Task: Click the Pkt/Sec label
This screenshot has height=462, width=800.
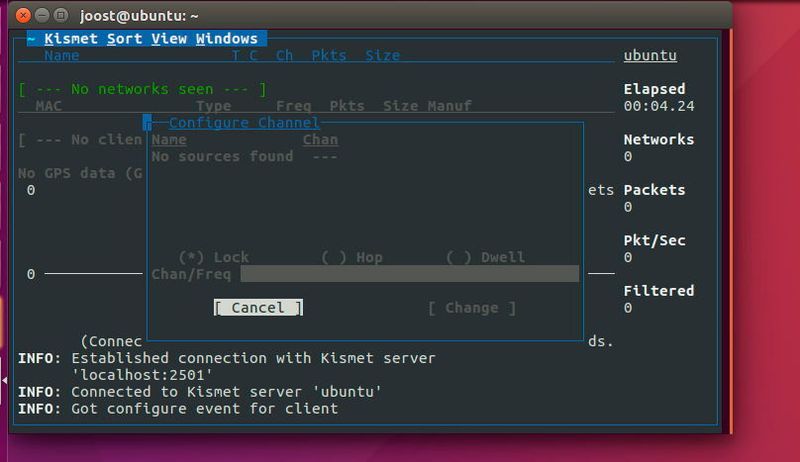Action: coord(654,240)
